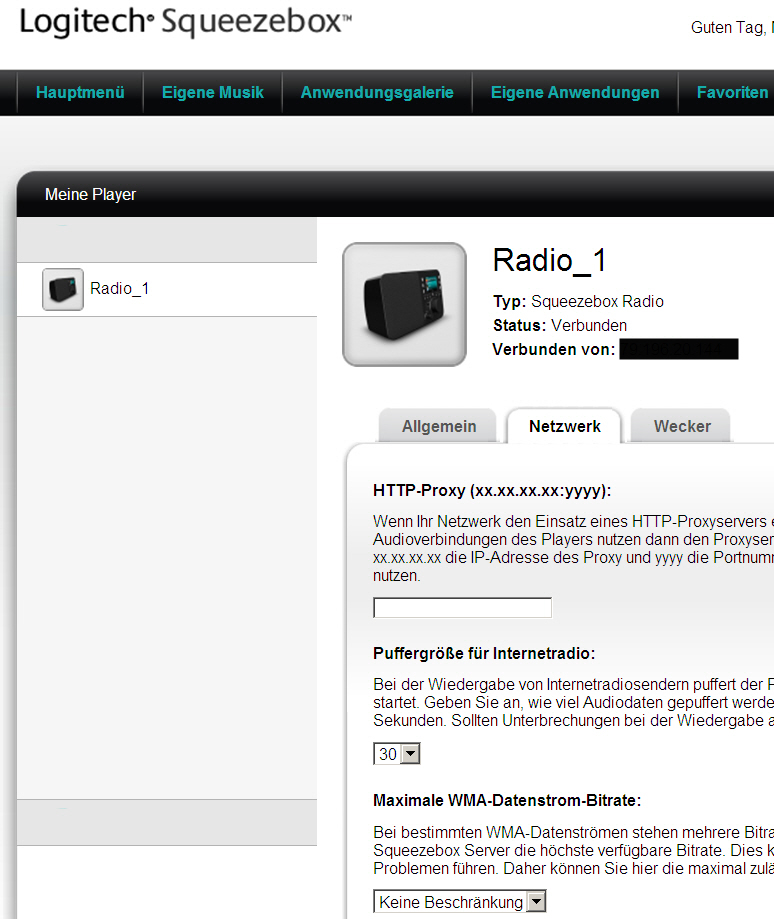Click the Logitech Squeezebox logo

point(185,22)
